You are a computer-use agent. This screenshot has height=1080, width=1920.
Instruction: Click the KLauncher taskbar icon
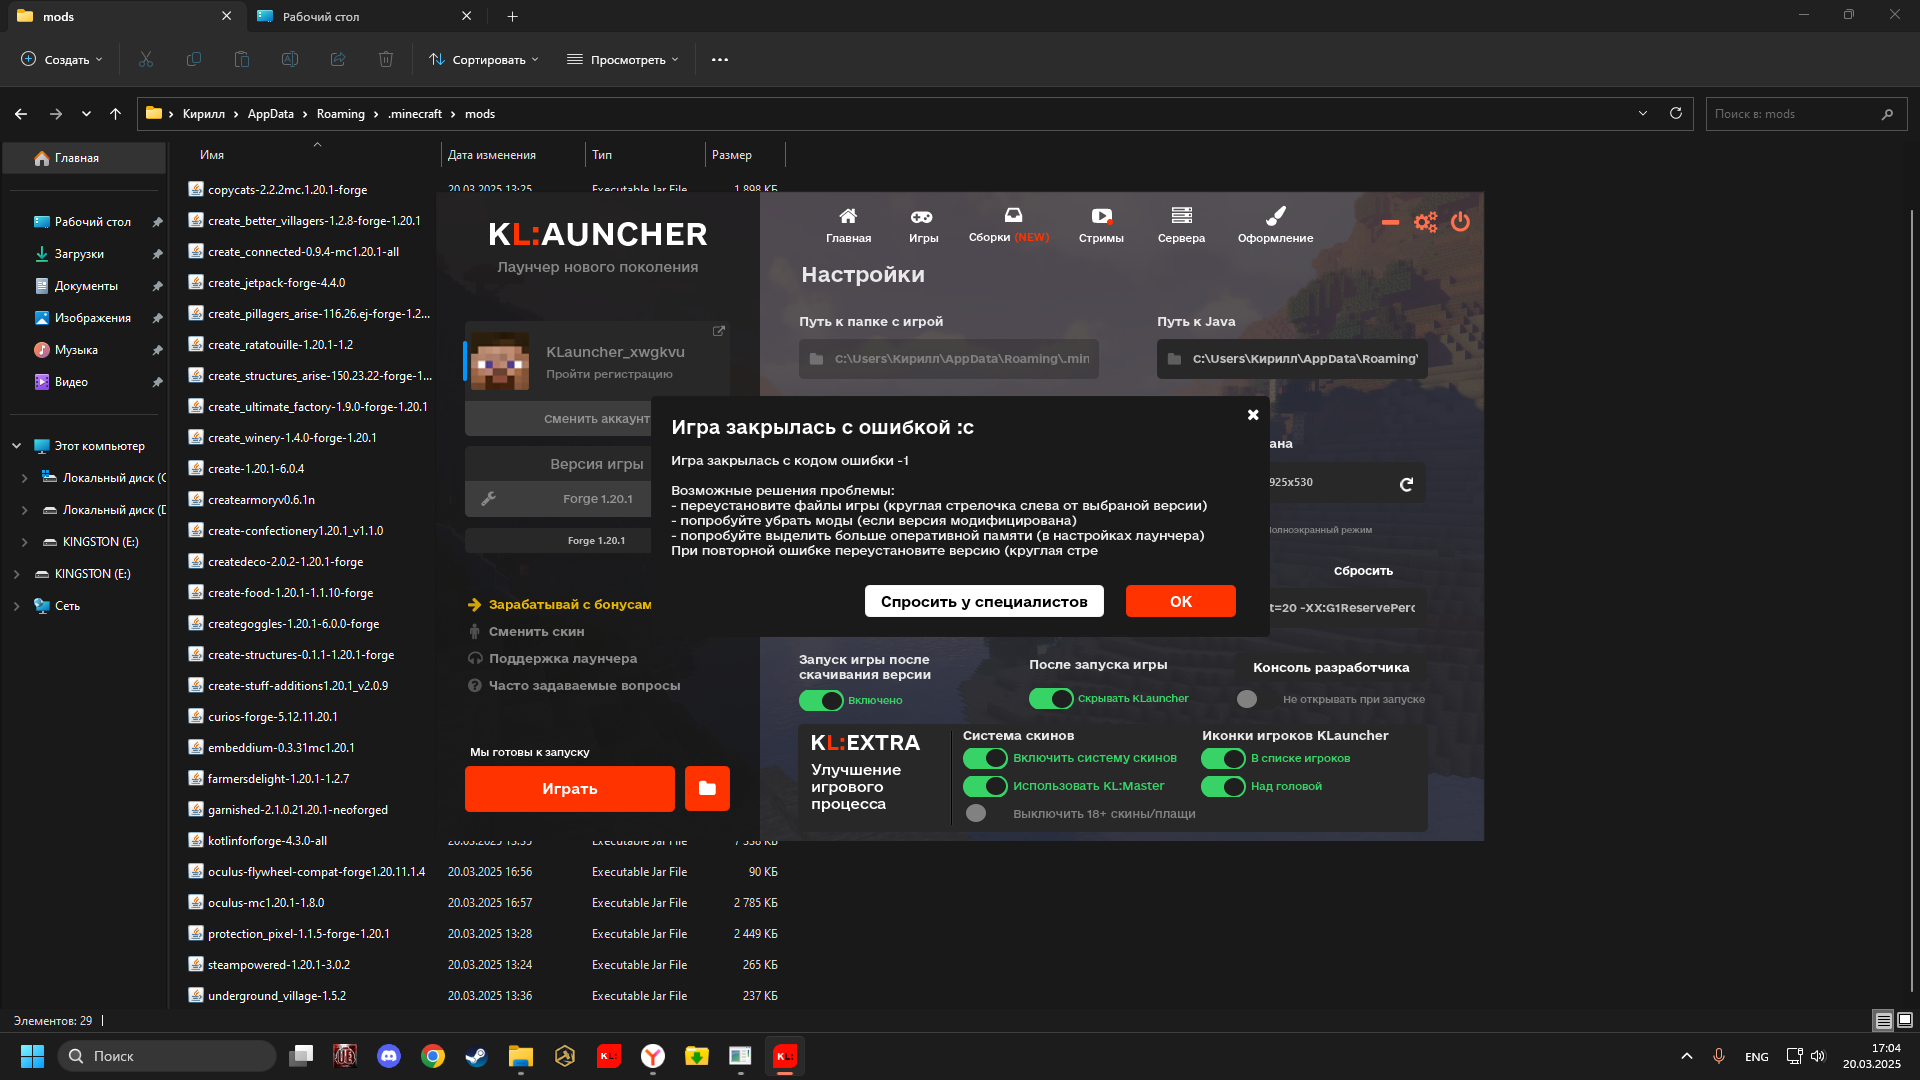pos(785,1056)
